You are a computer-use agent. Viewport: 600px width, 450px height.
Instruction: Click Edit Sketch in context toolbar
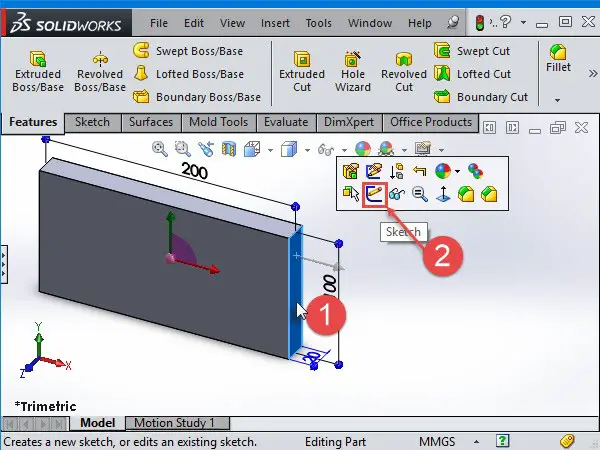pos(374,171)
